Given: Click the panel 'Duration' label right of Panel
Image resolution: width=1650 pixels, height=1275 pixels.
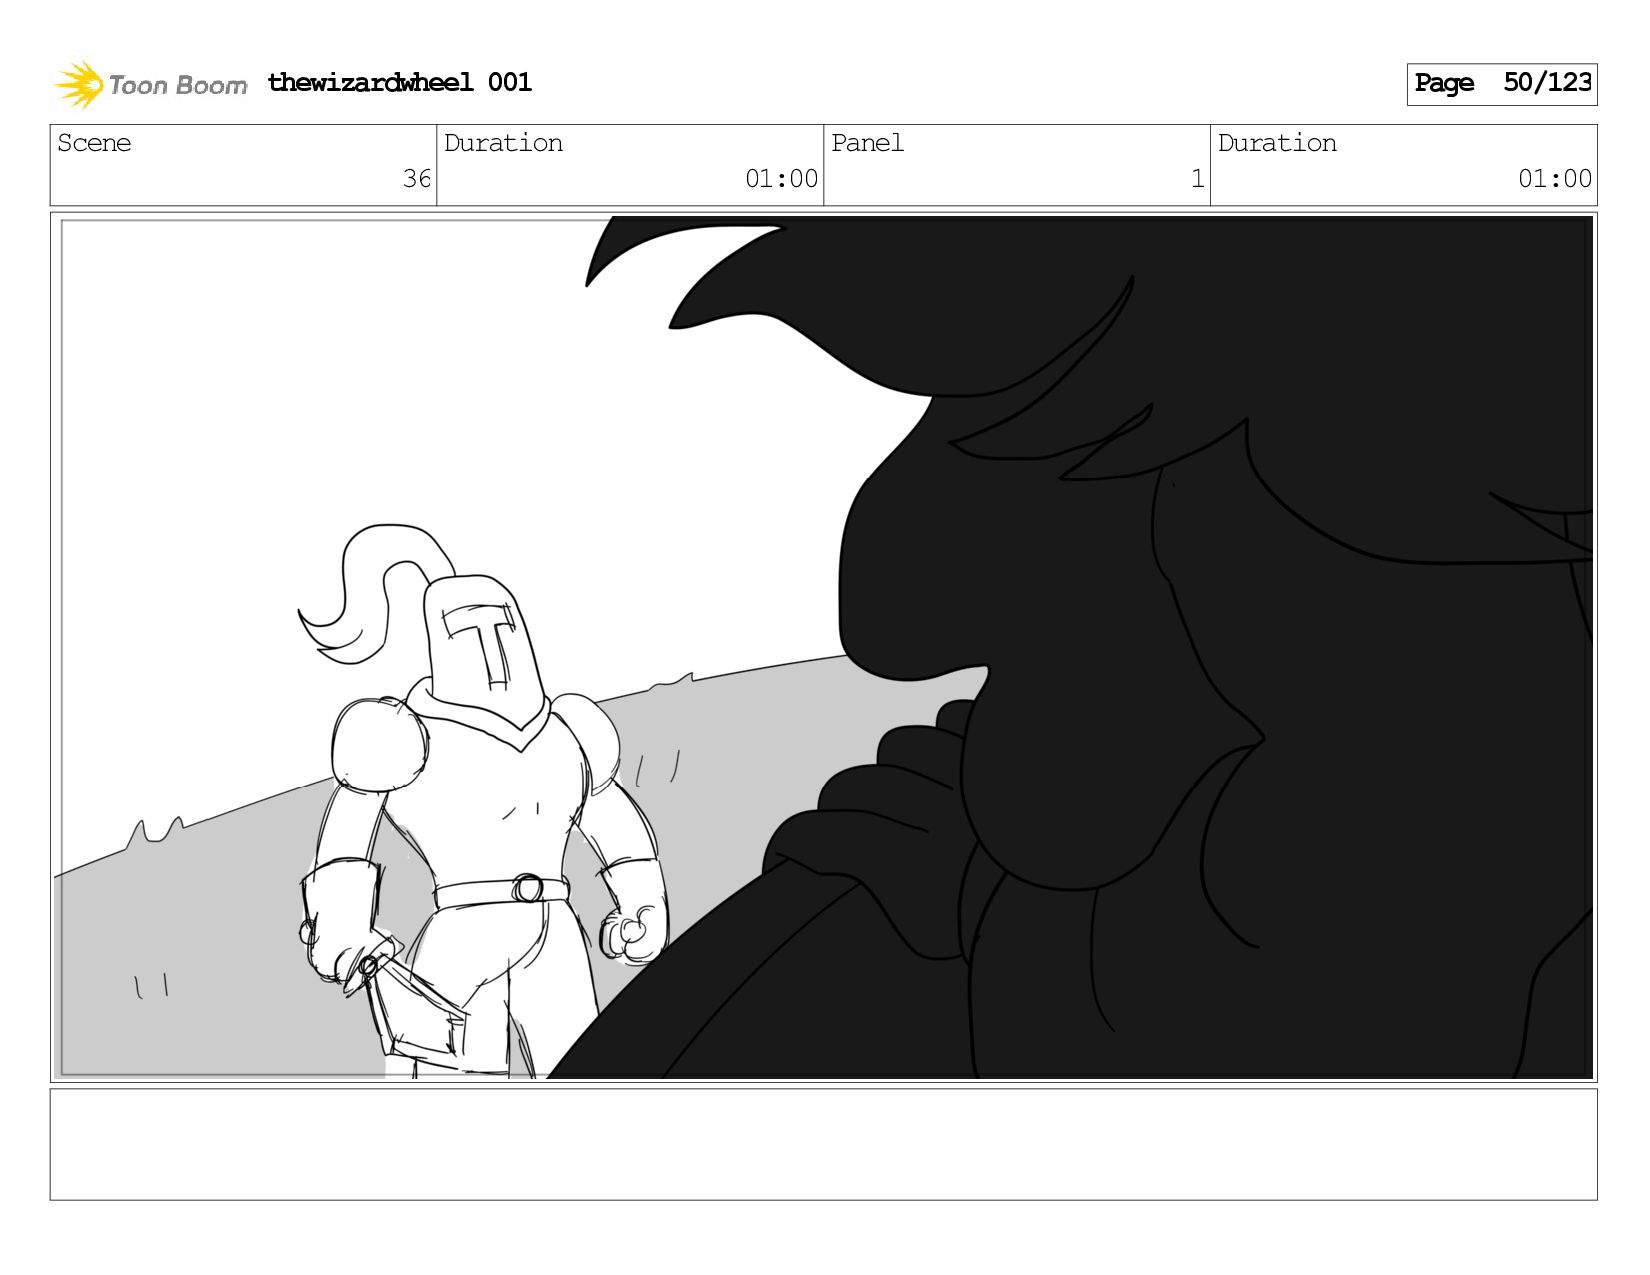Looking at the screenshot, I should coord(1277,143).
